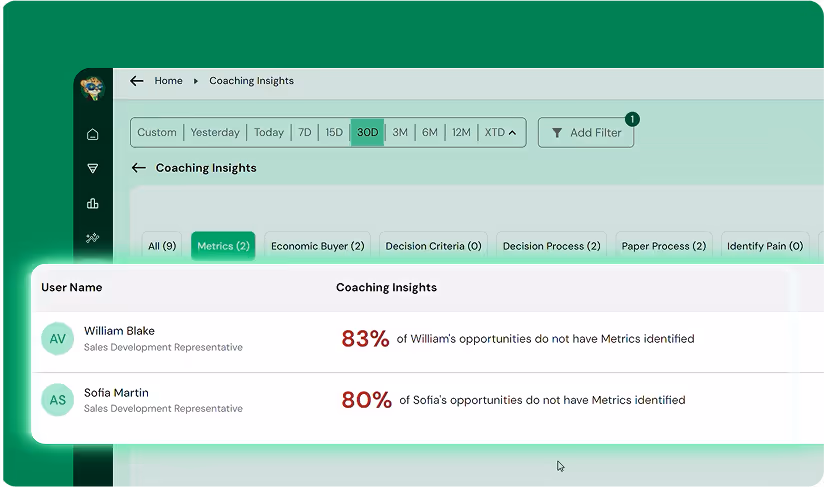The image size is (824, 487).
Task: Click Coaching Insights column header
Action: click(386, 287)
